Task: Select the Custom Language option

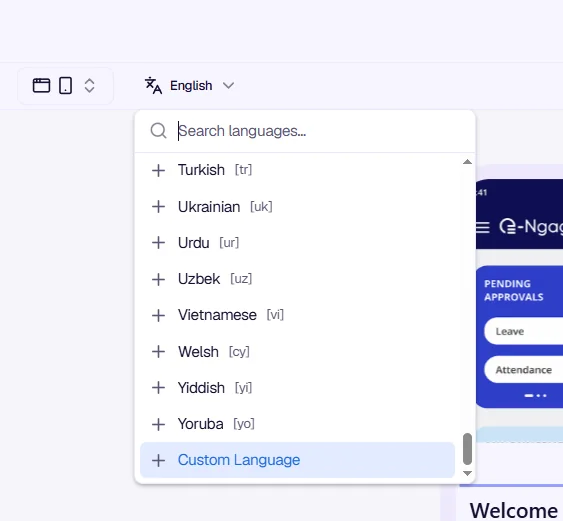Action: point(297,460)
